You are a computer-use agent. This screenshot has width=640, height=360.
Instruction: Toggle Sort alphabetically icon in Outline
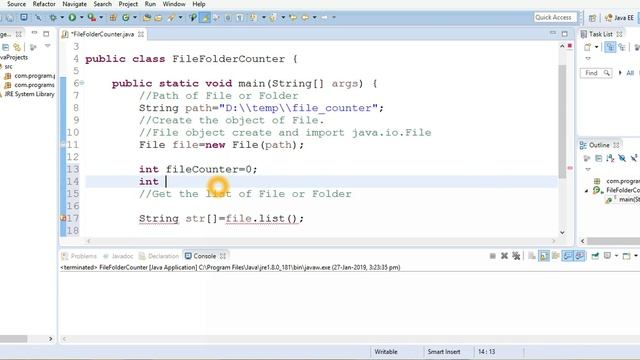click(x=610, y=158)
